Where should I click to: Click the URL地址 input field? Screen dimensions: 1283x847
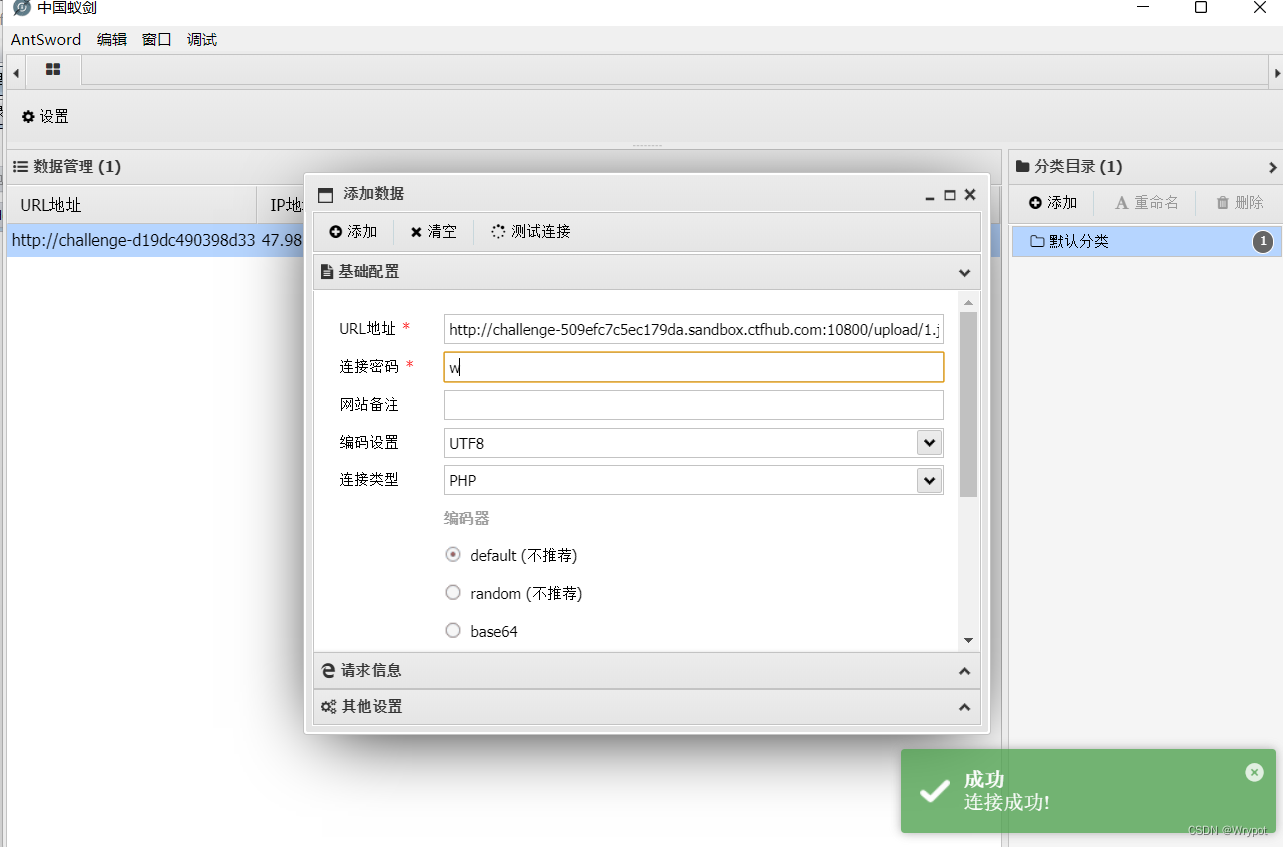click(x=693, y=329)
